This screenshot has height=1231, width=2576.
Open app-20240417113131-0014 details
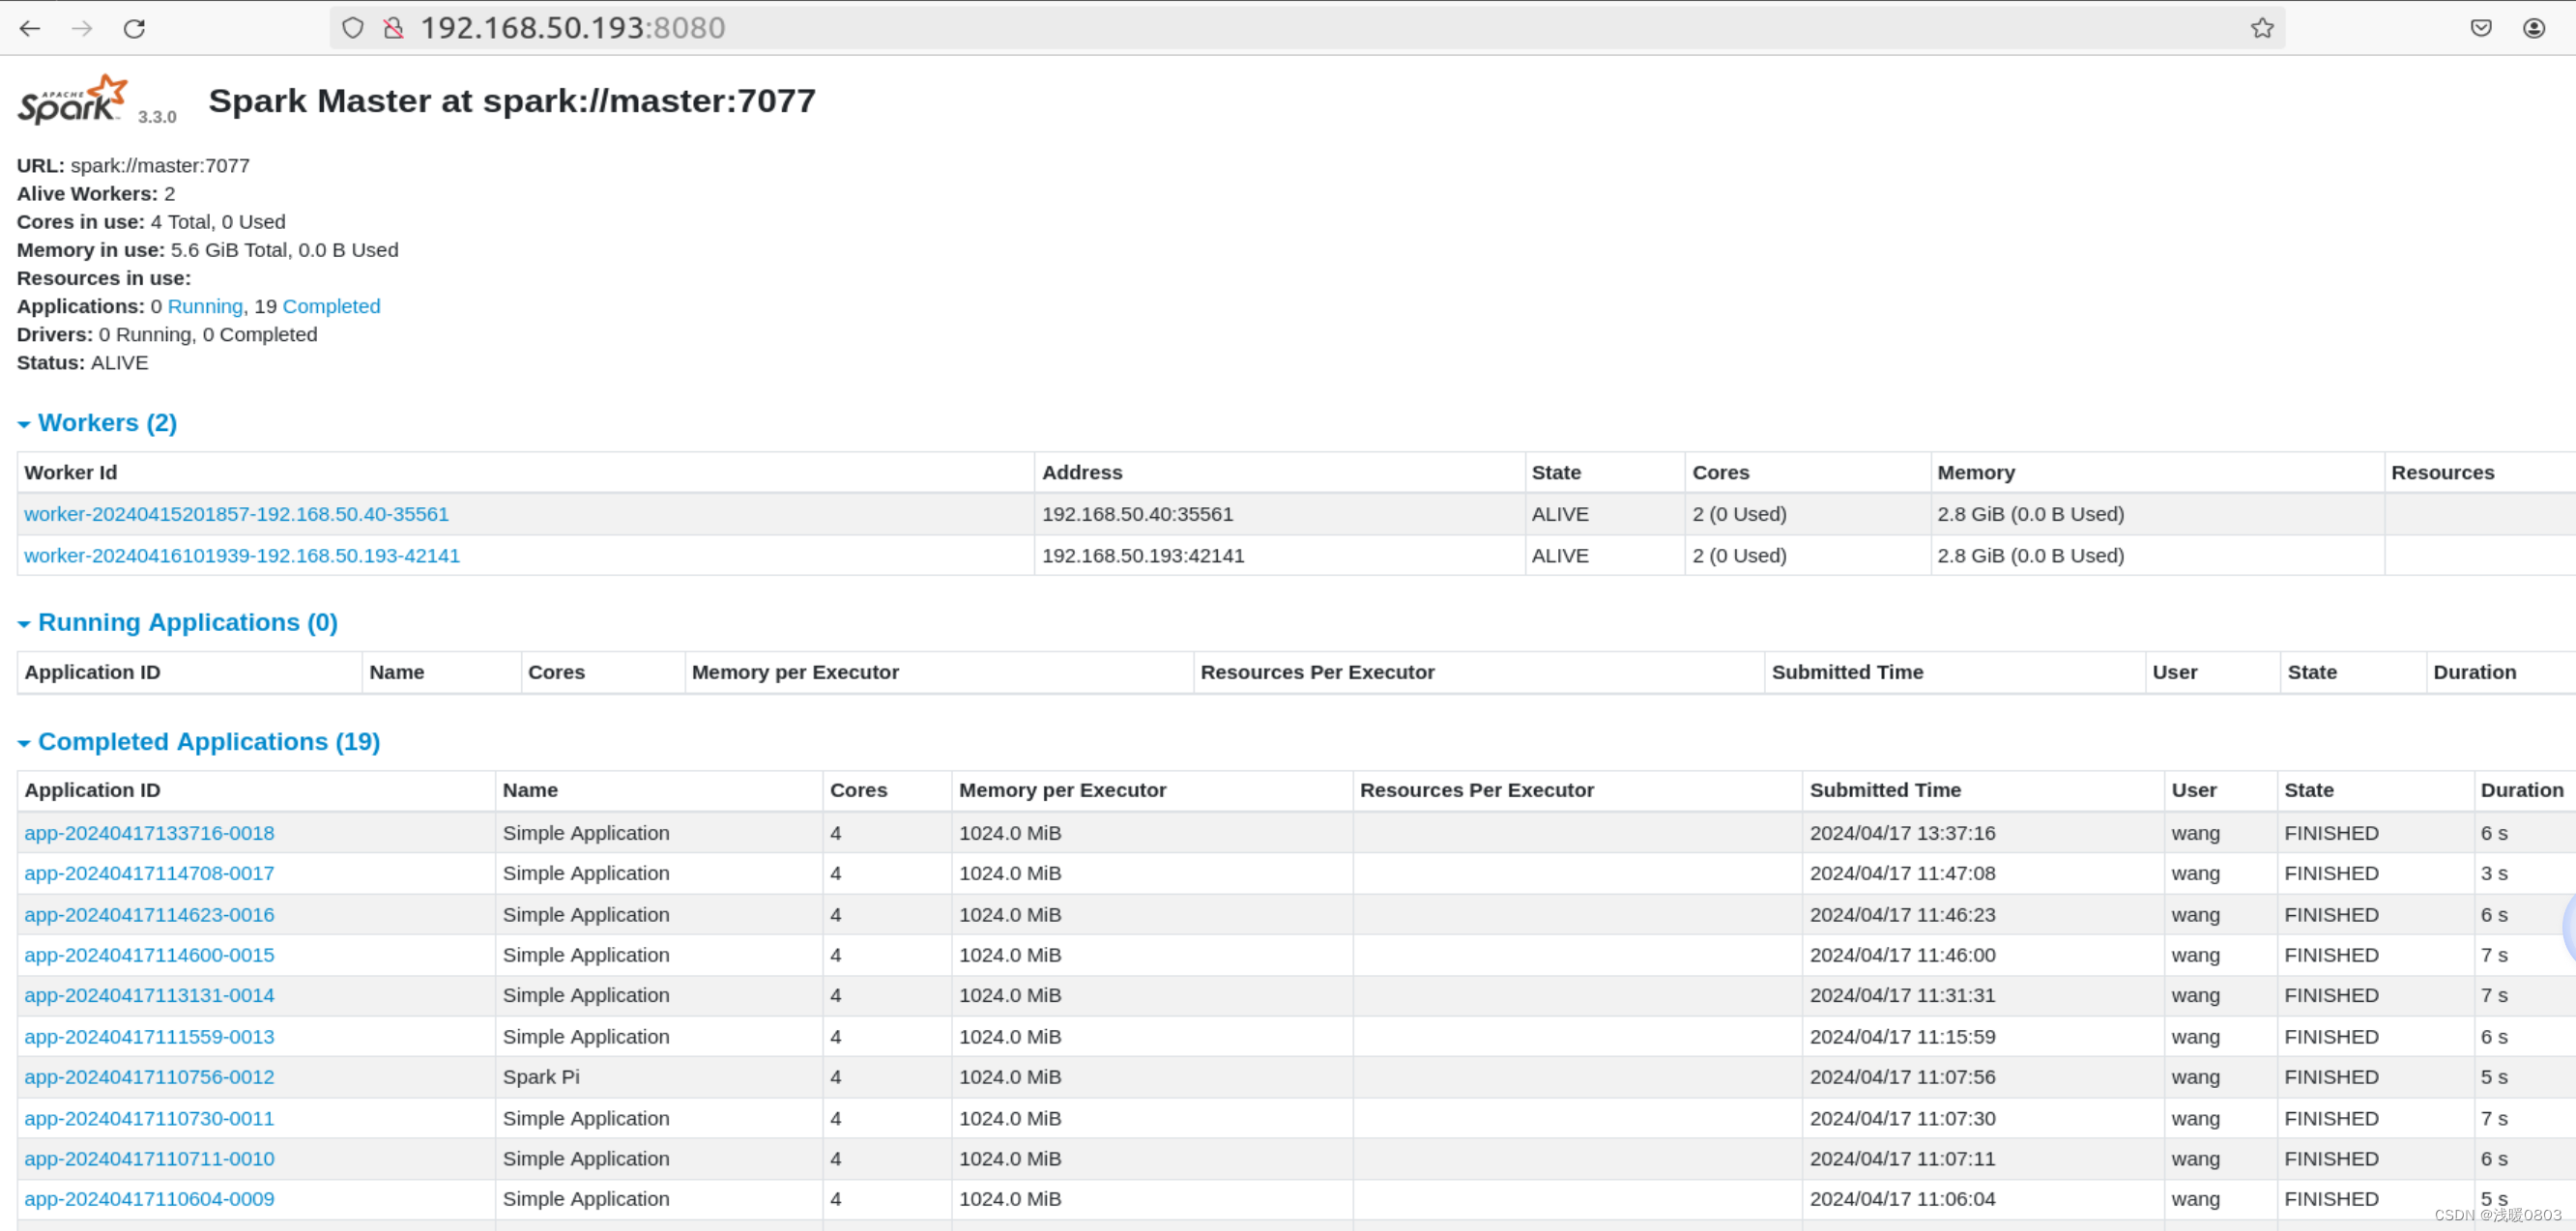pos(149,995)
